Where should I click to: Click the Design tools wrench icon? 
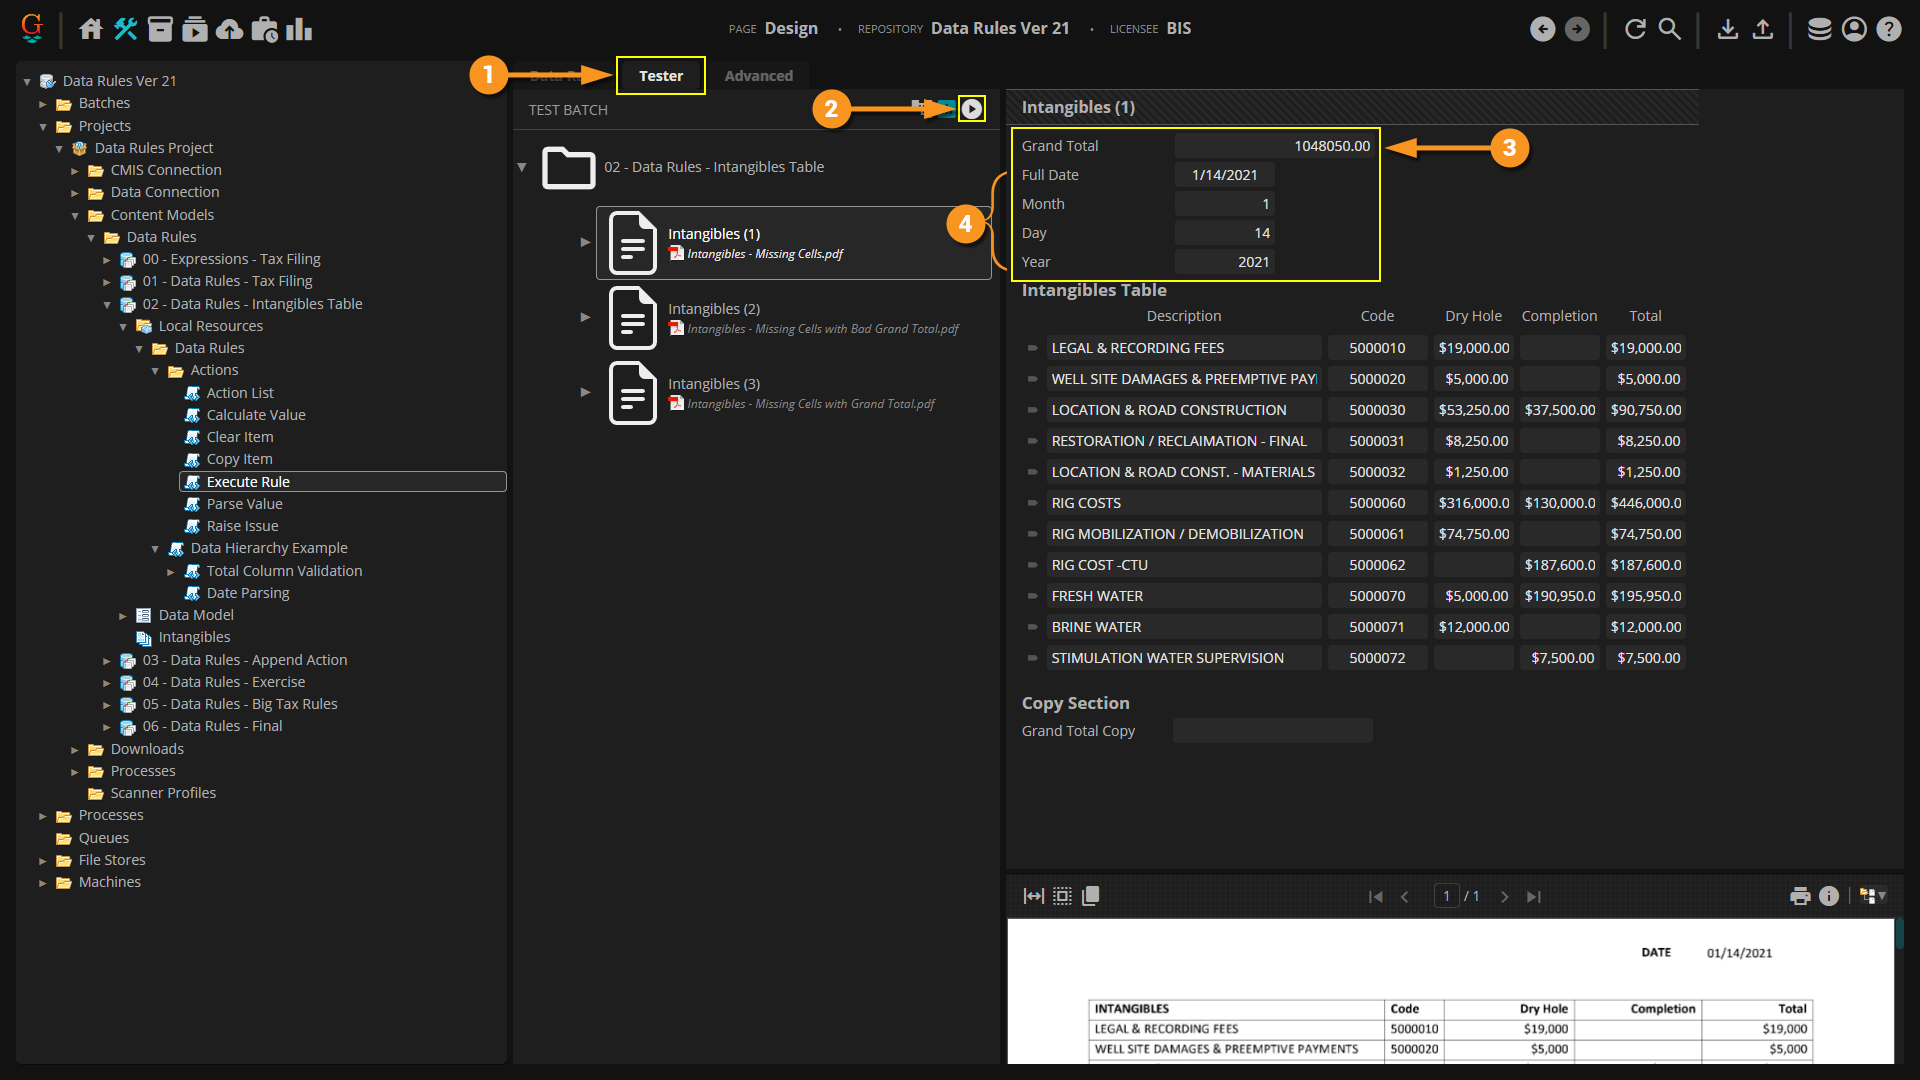[x=125, y=29]
